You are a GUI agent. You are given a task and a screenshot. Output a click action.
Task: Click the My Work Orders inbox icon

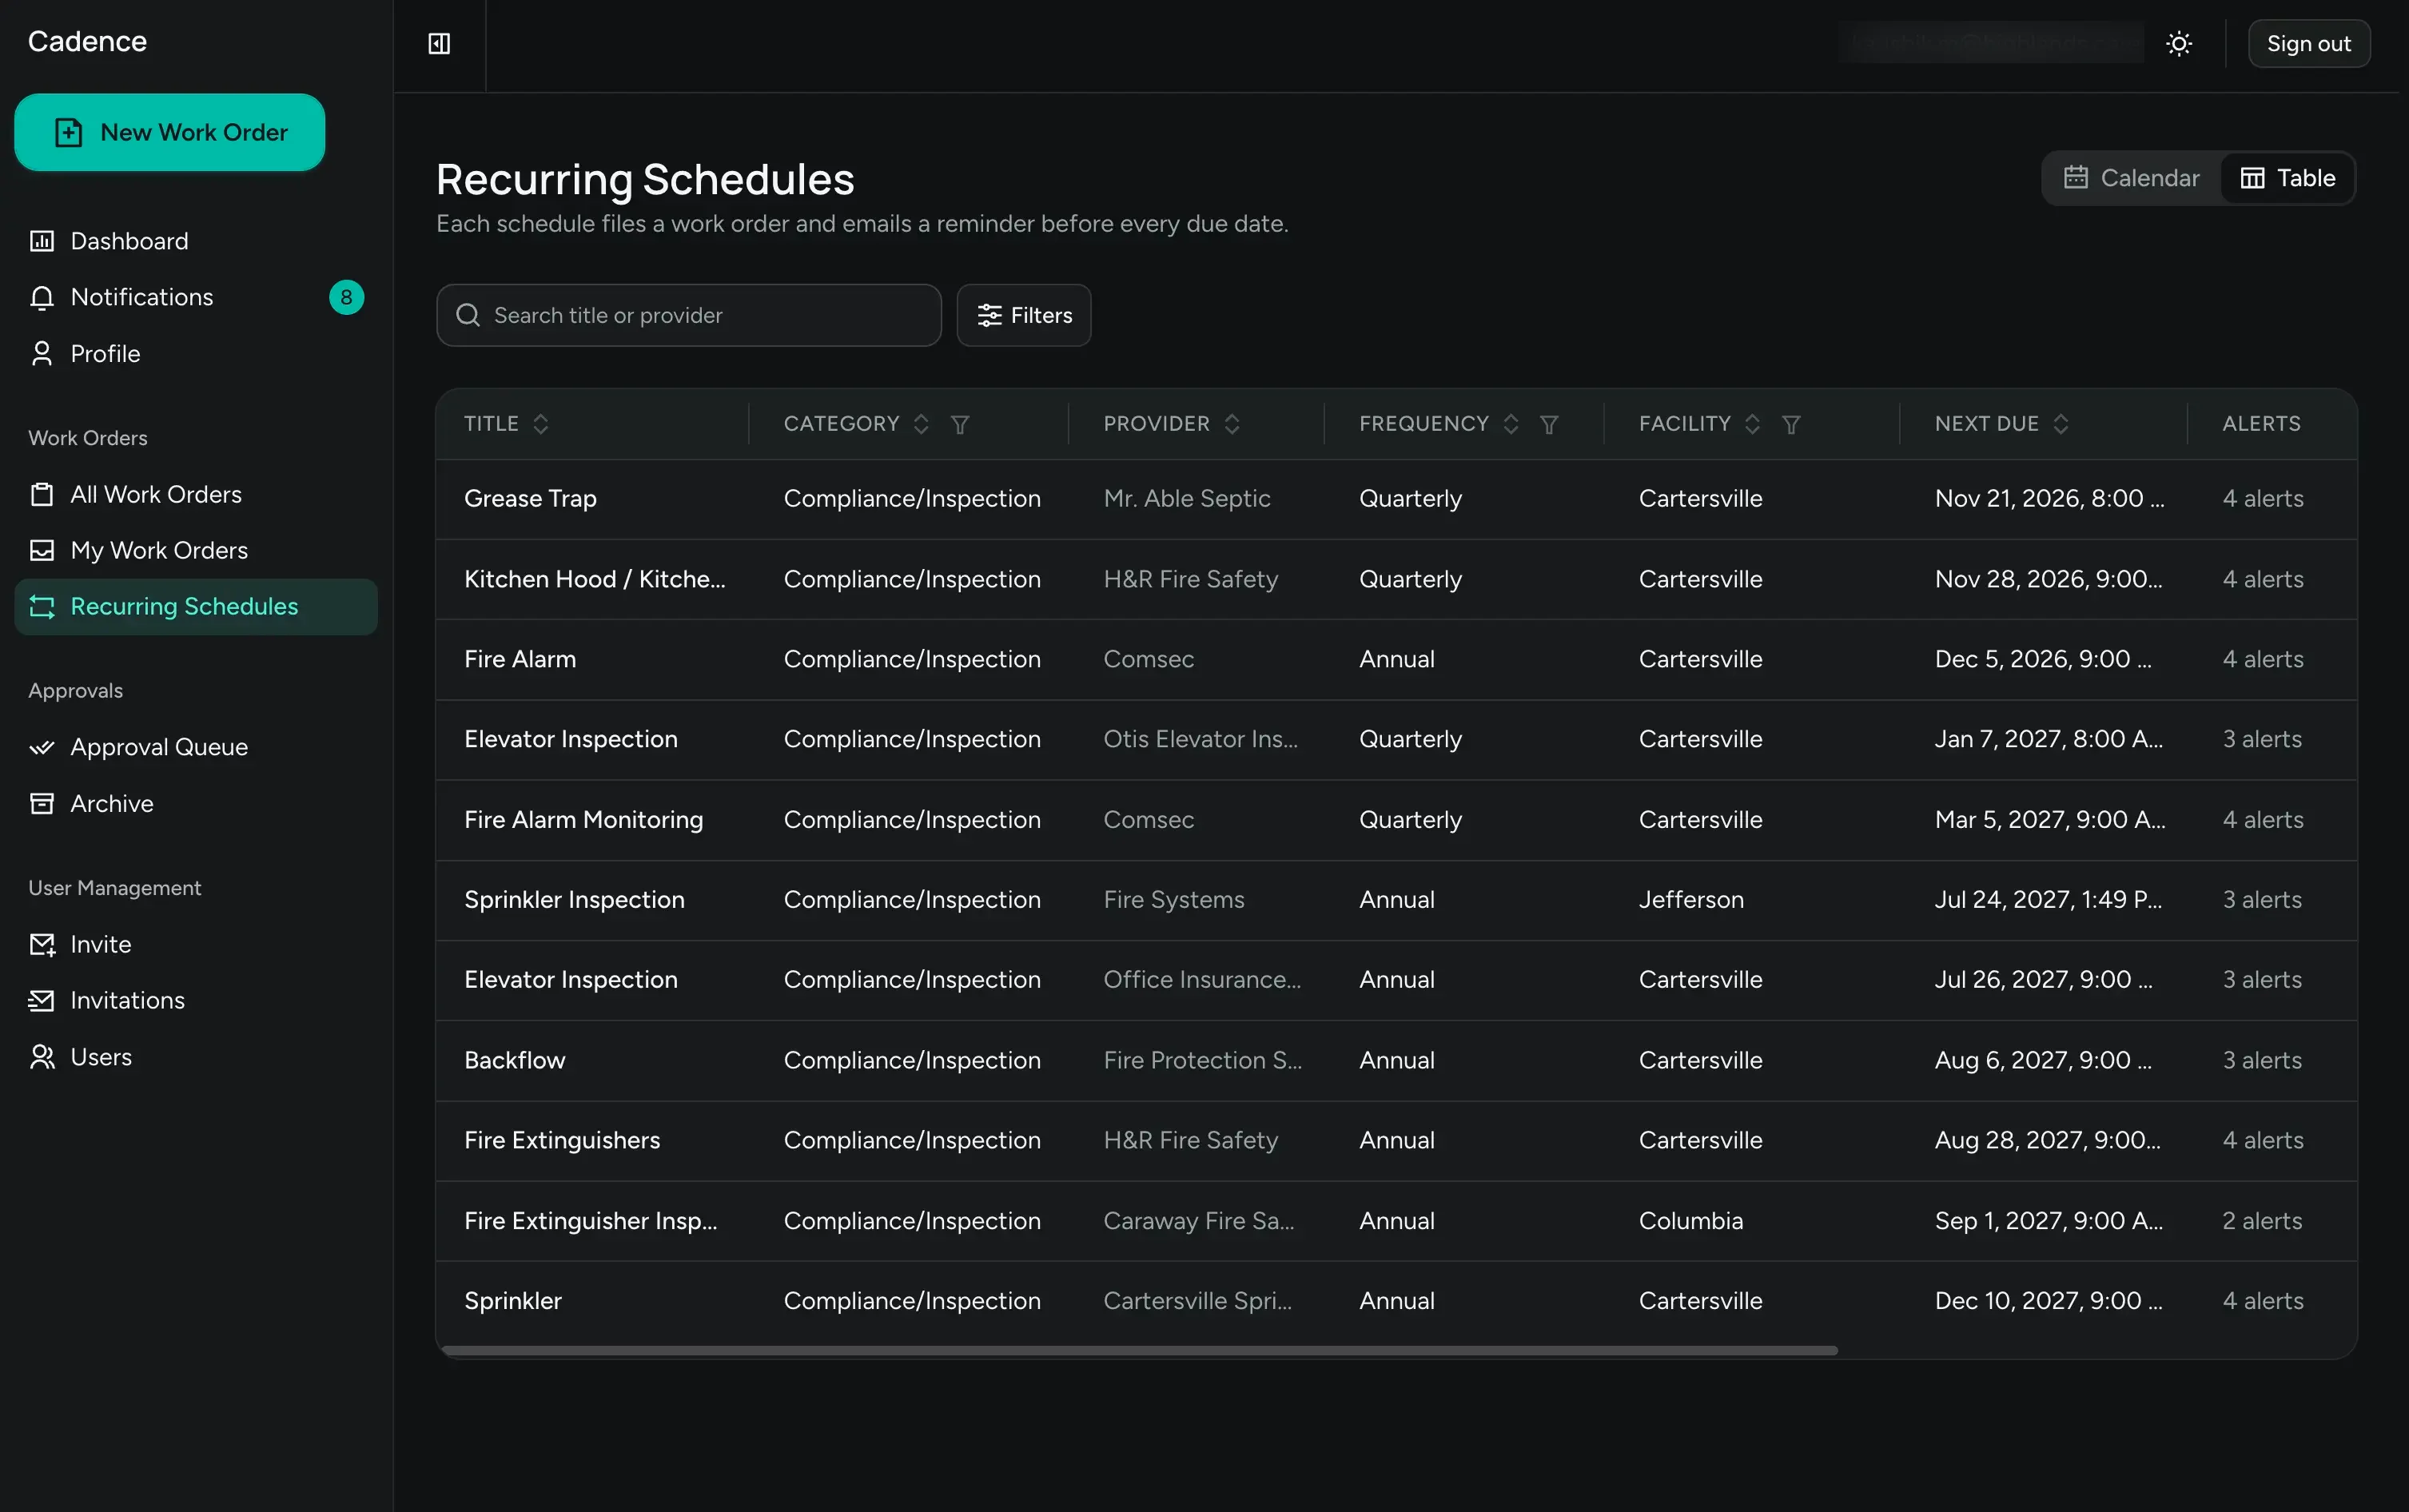click(x=42, y=550)
